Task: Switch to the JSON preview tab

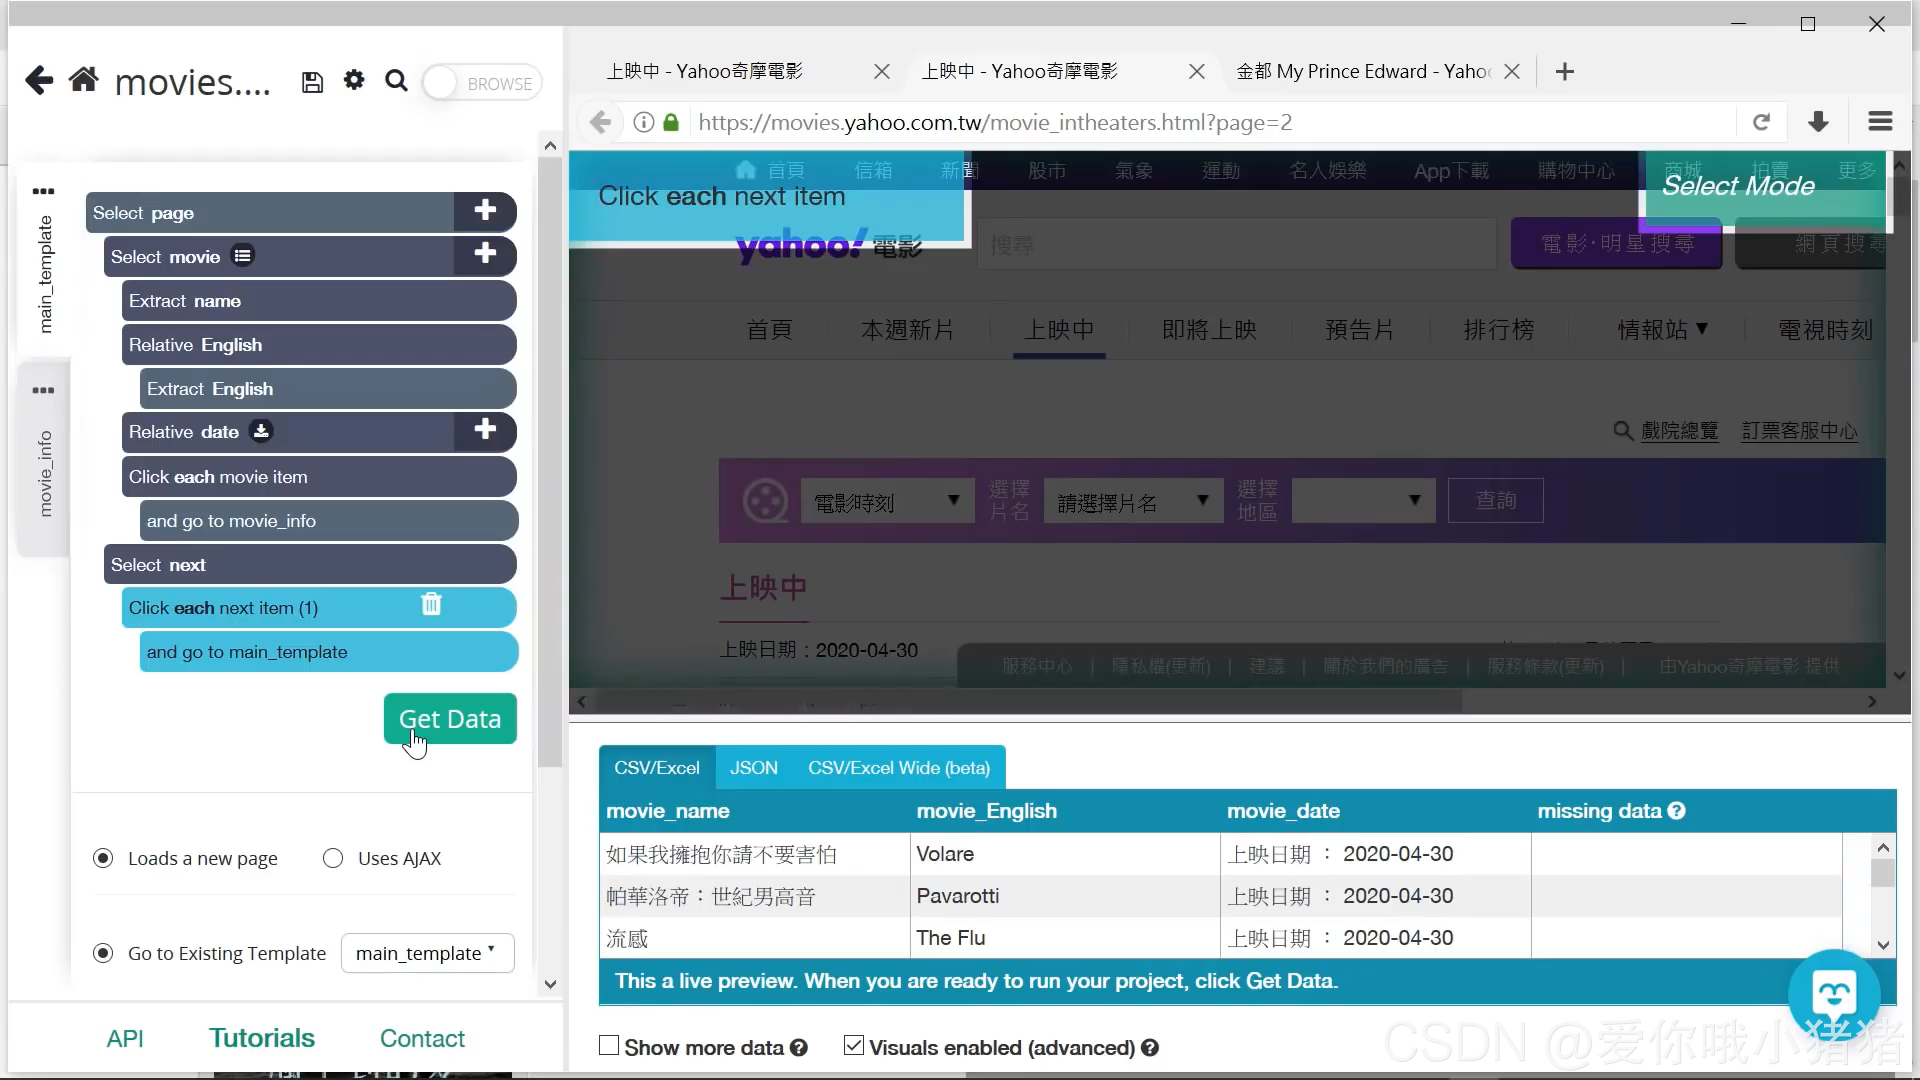Action: (x=753, y=767)
